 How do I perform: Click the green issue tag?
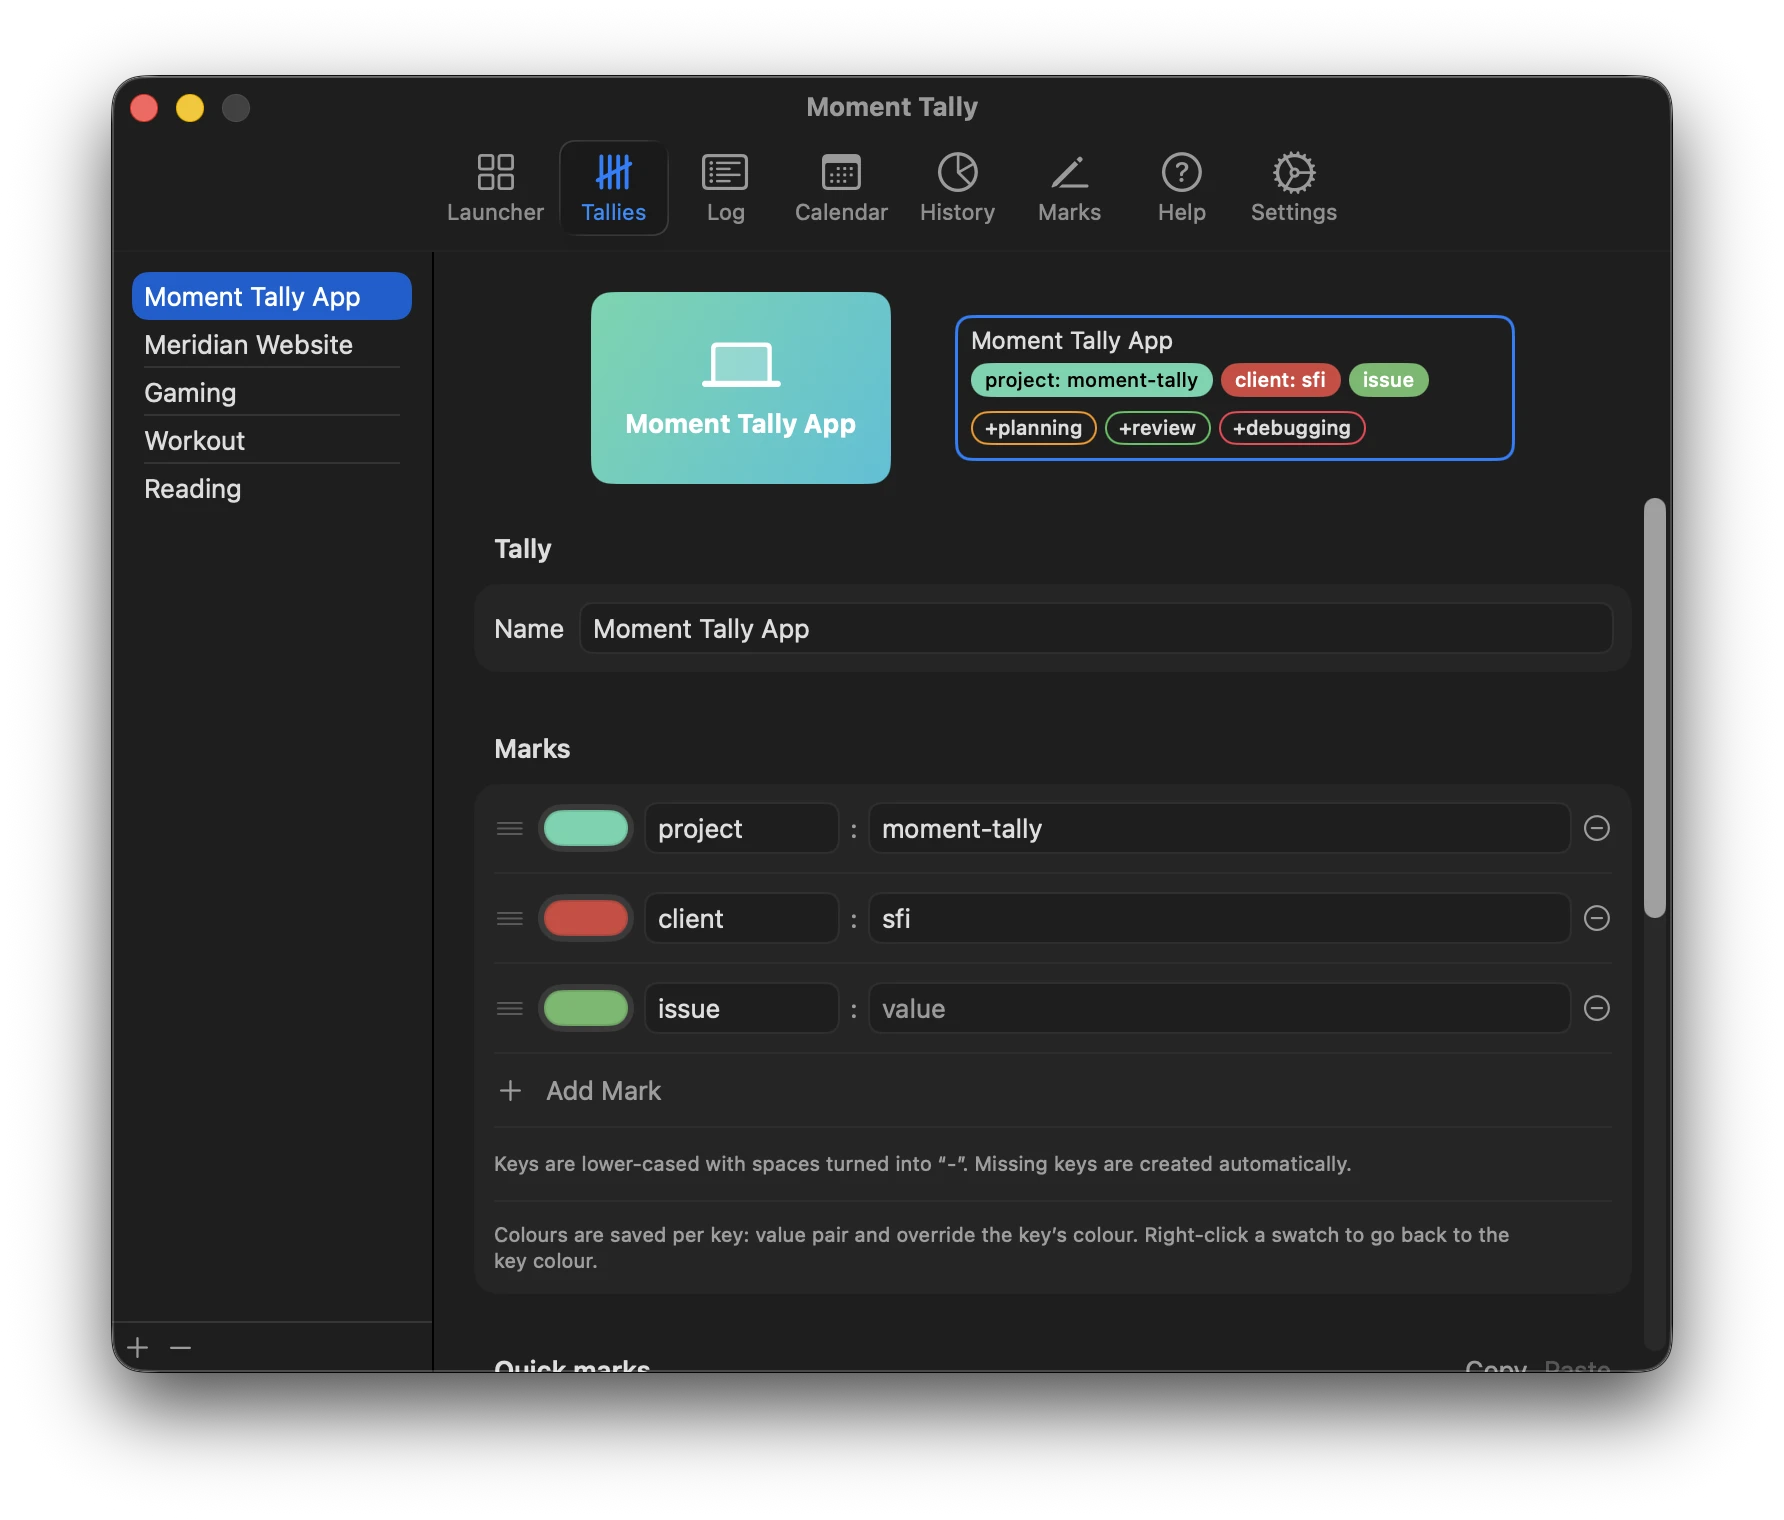1388,380
